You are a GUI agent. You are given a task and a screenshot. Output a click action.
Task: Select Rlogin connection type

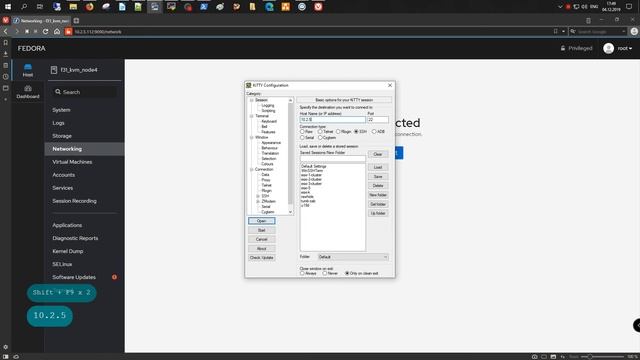[x=338, y=131]
